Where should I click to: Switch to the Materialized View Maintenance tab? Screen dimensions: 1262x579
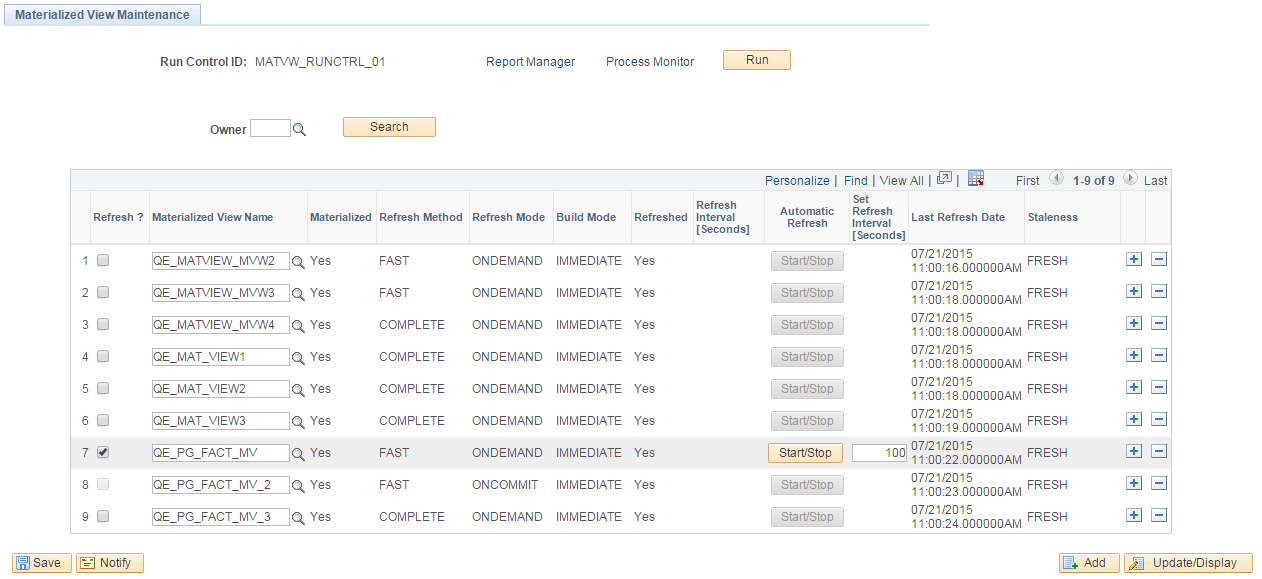pyautogui.click(x=100, y=14)
